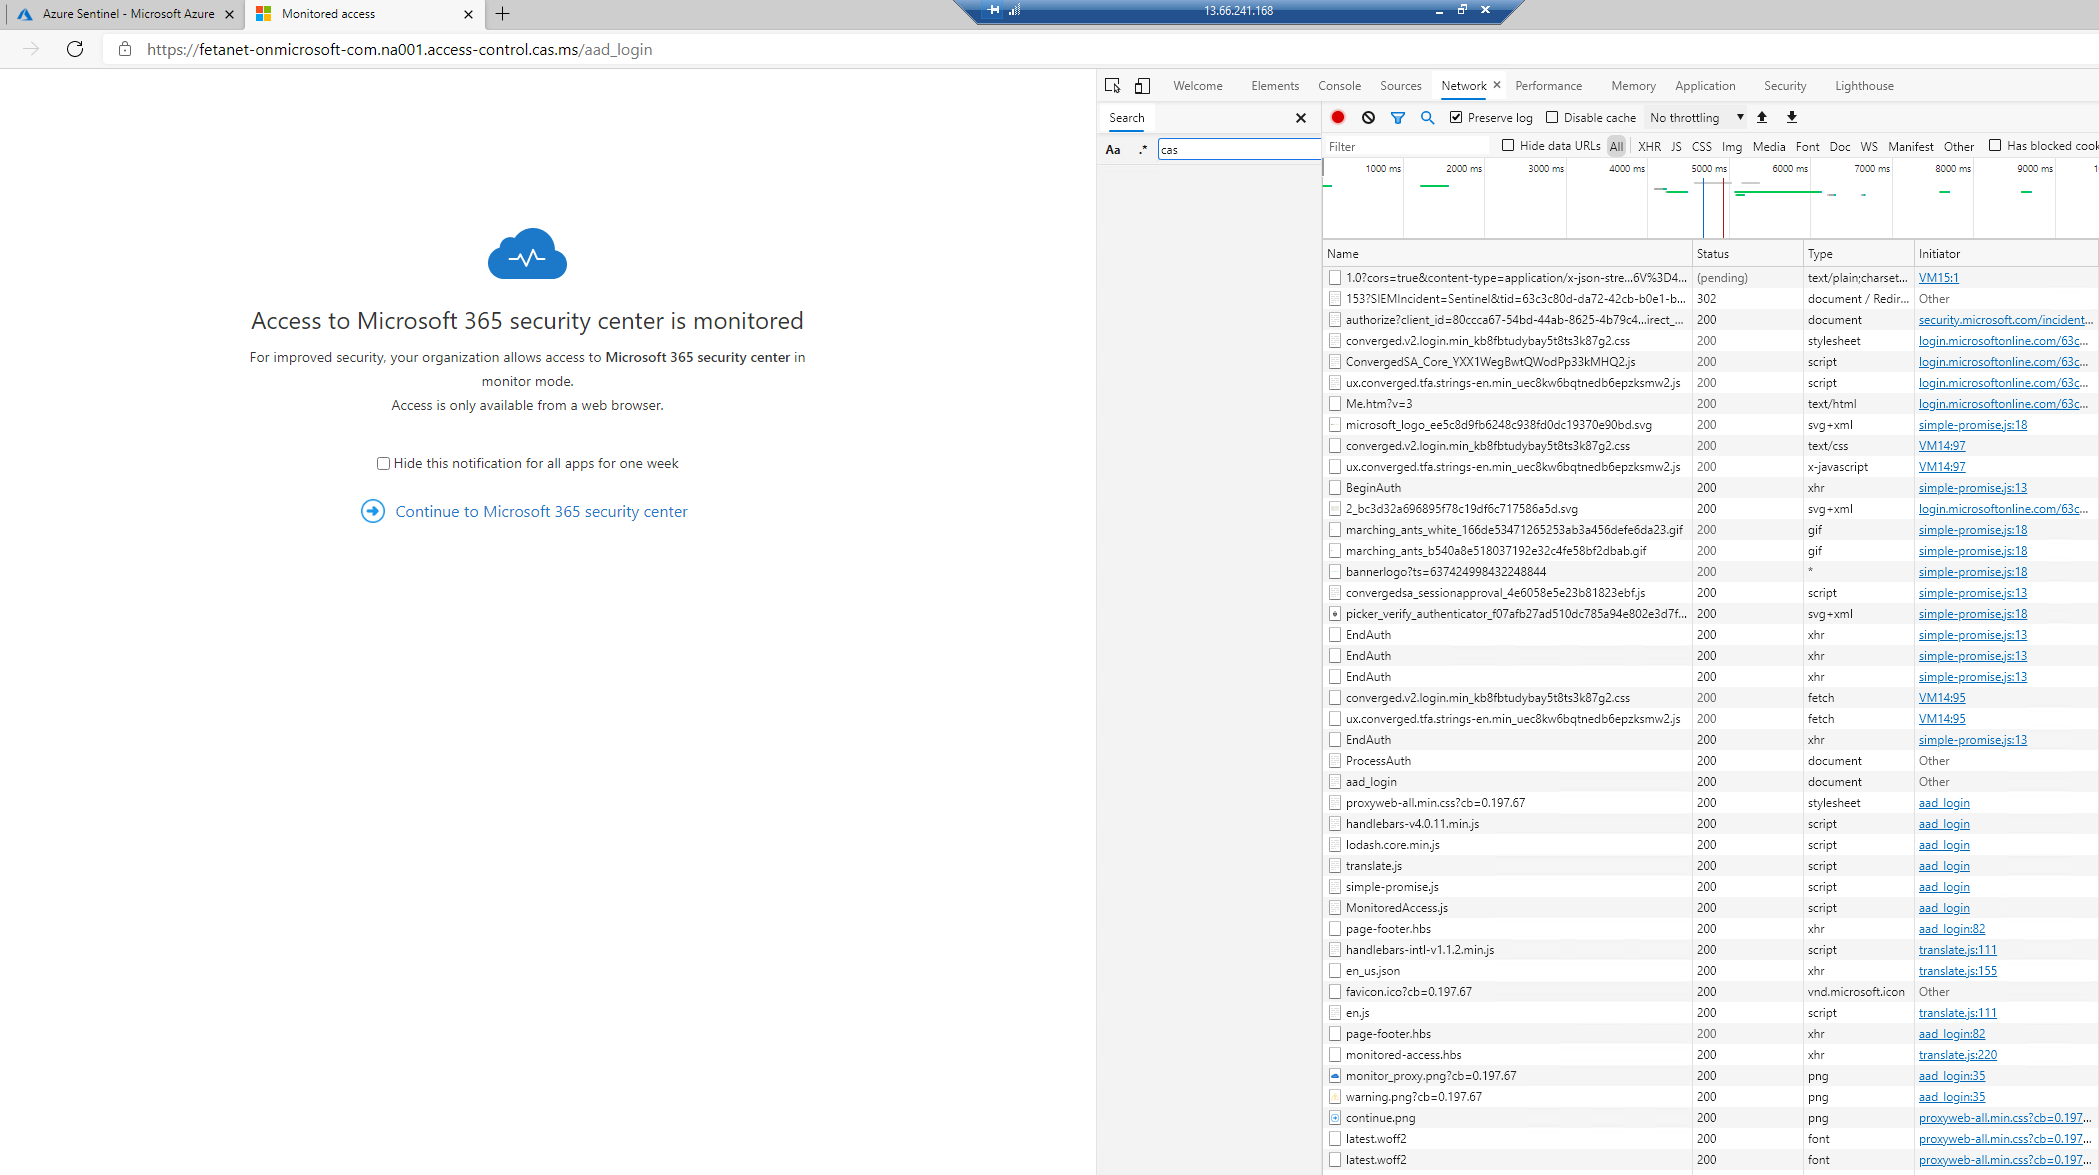This screenshot has height=1175, width=2099.
Task: Toggle device toolbar icon in DevTools
Action: click(1142, 86)
